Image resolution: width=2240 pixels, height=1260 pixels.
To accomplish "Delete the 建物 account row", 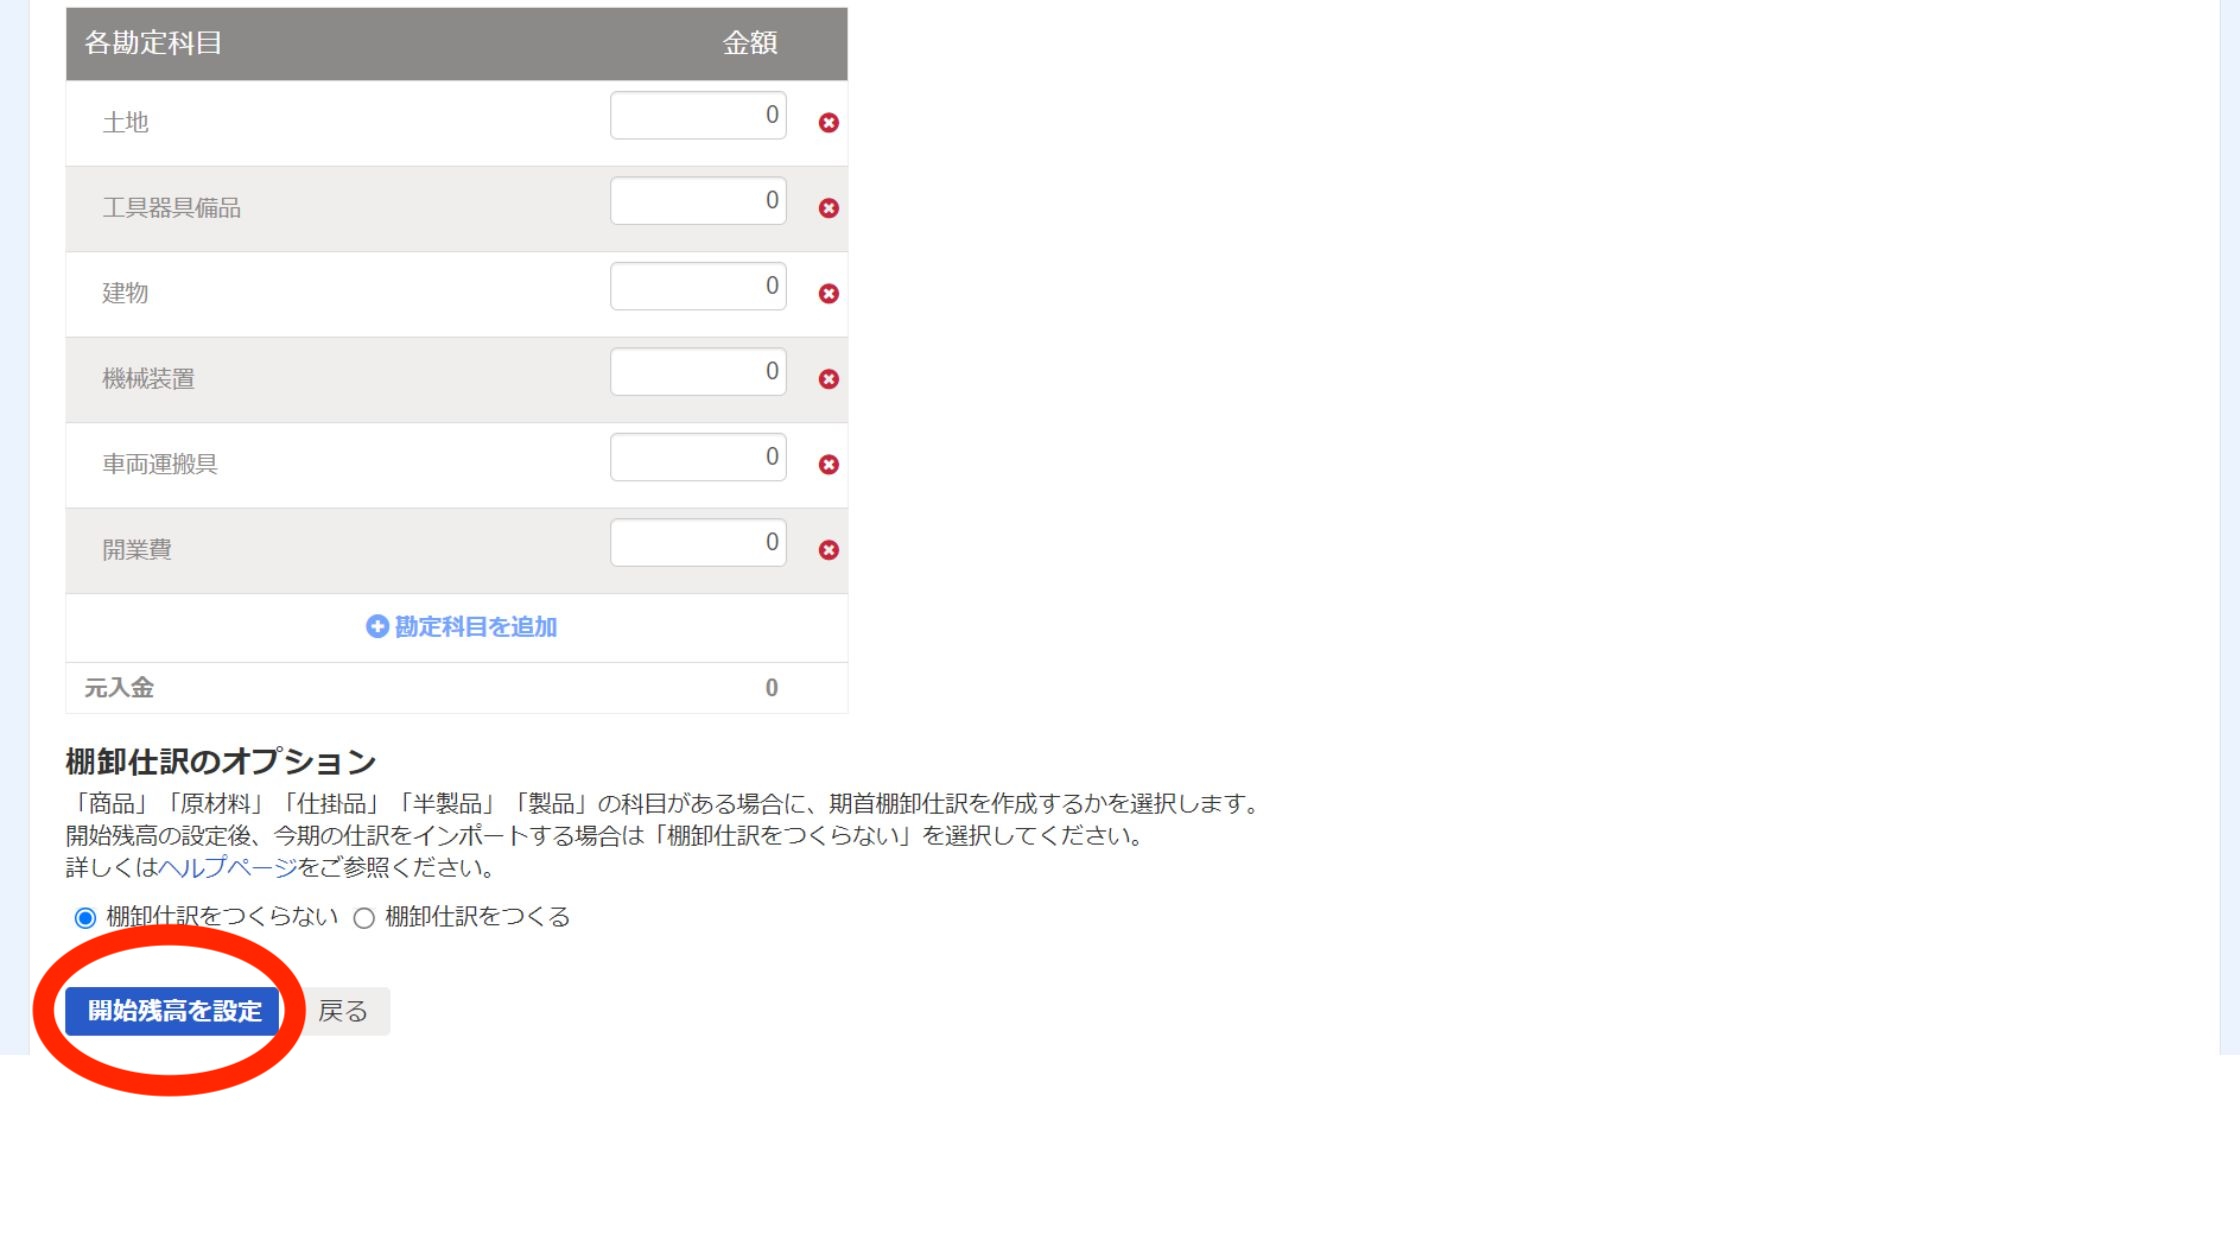I will click(828, 293).
